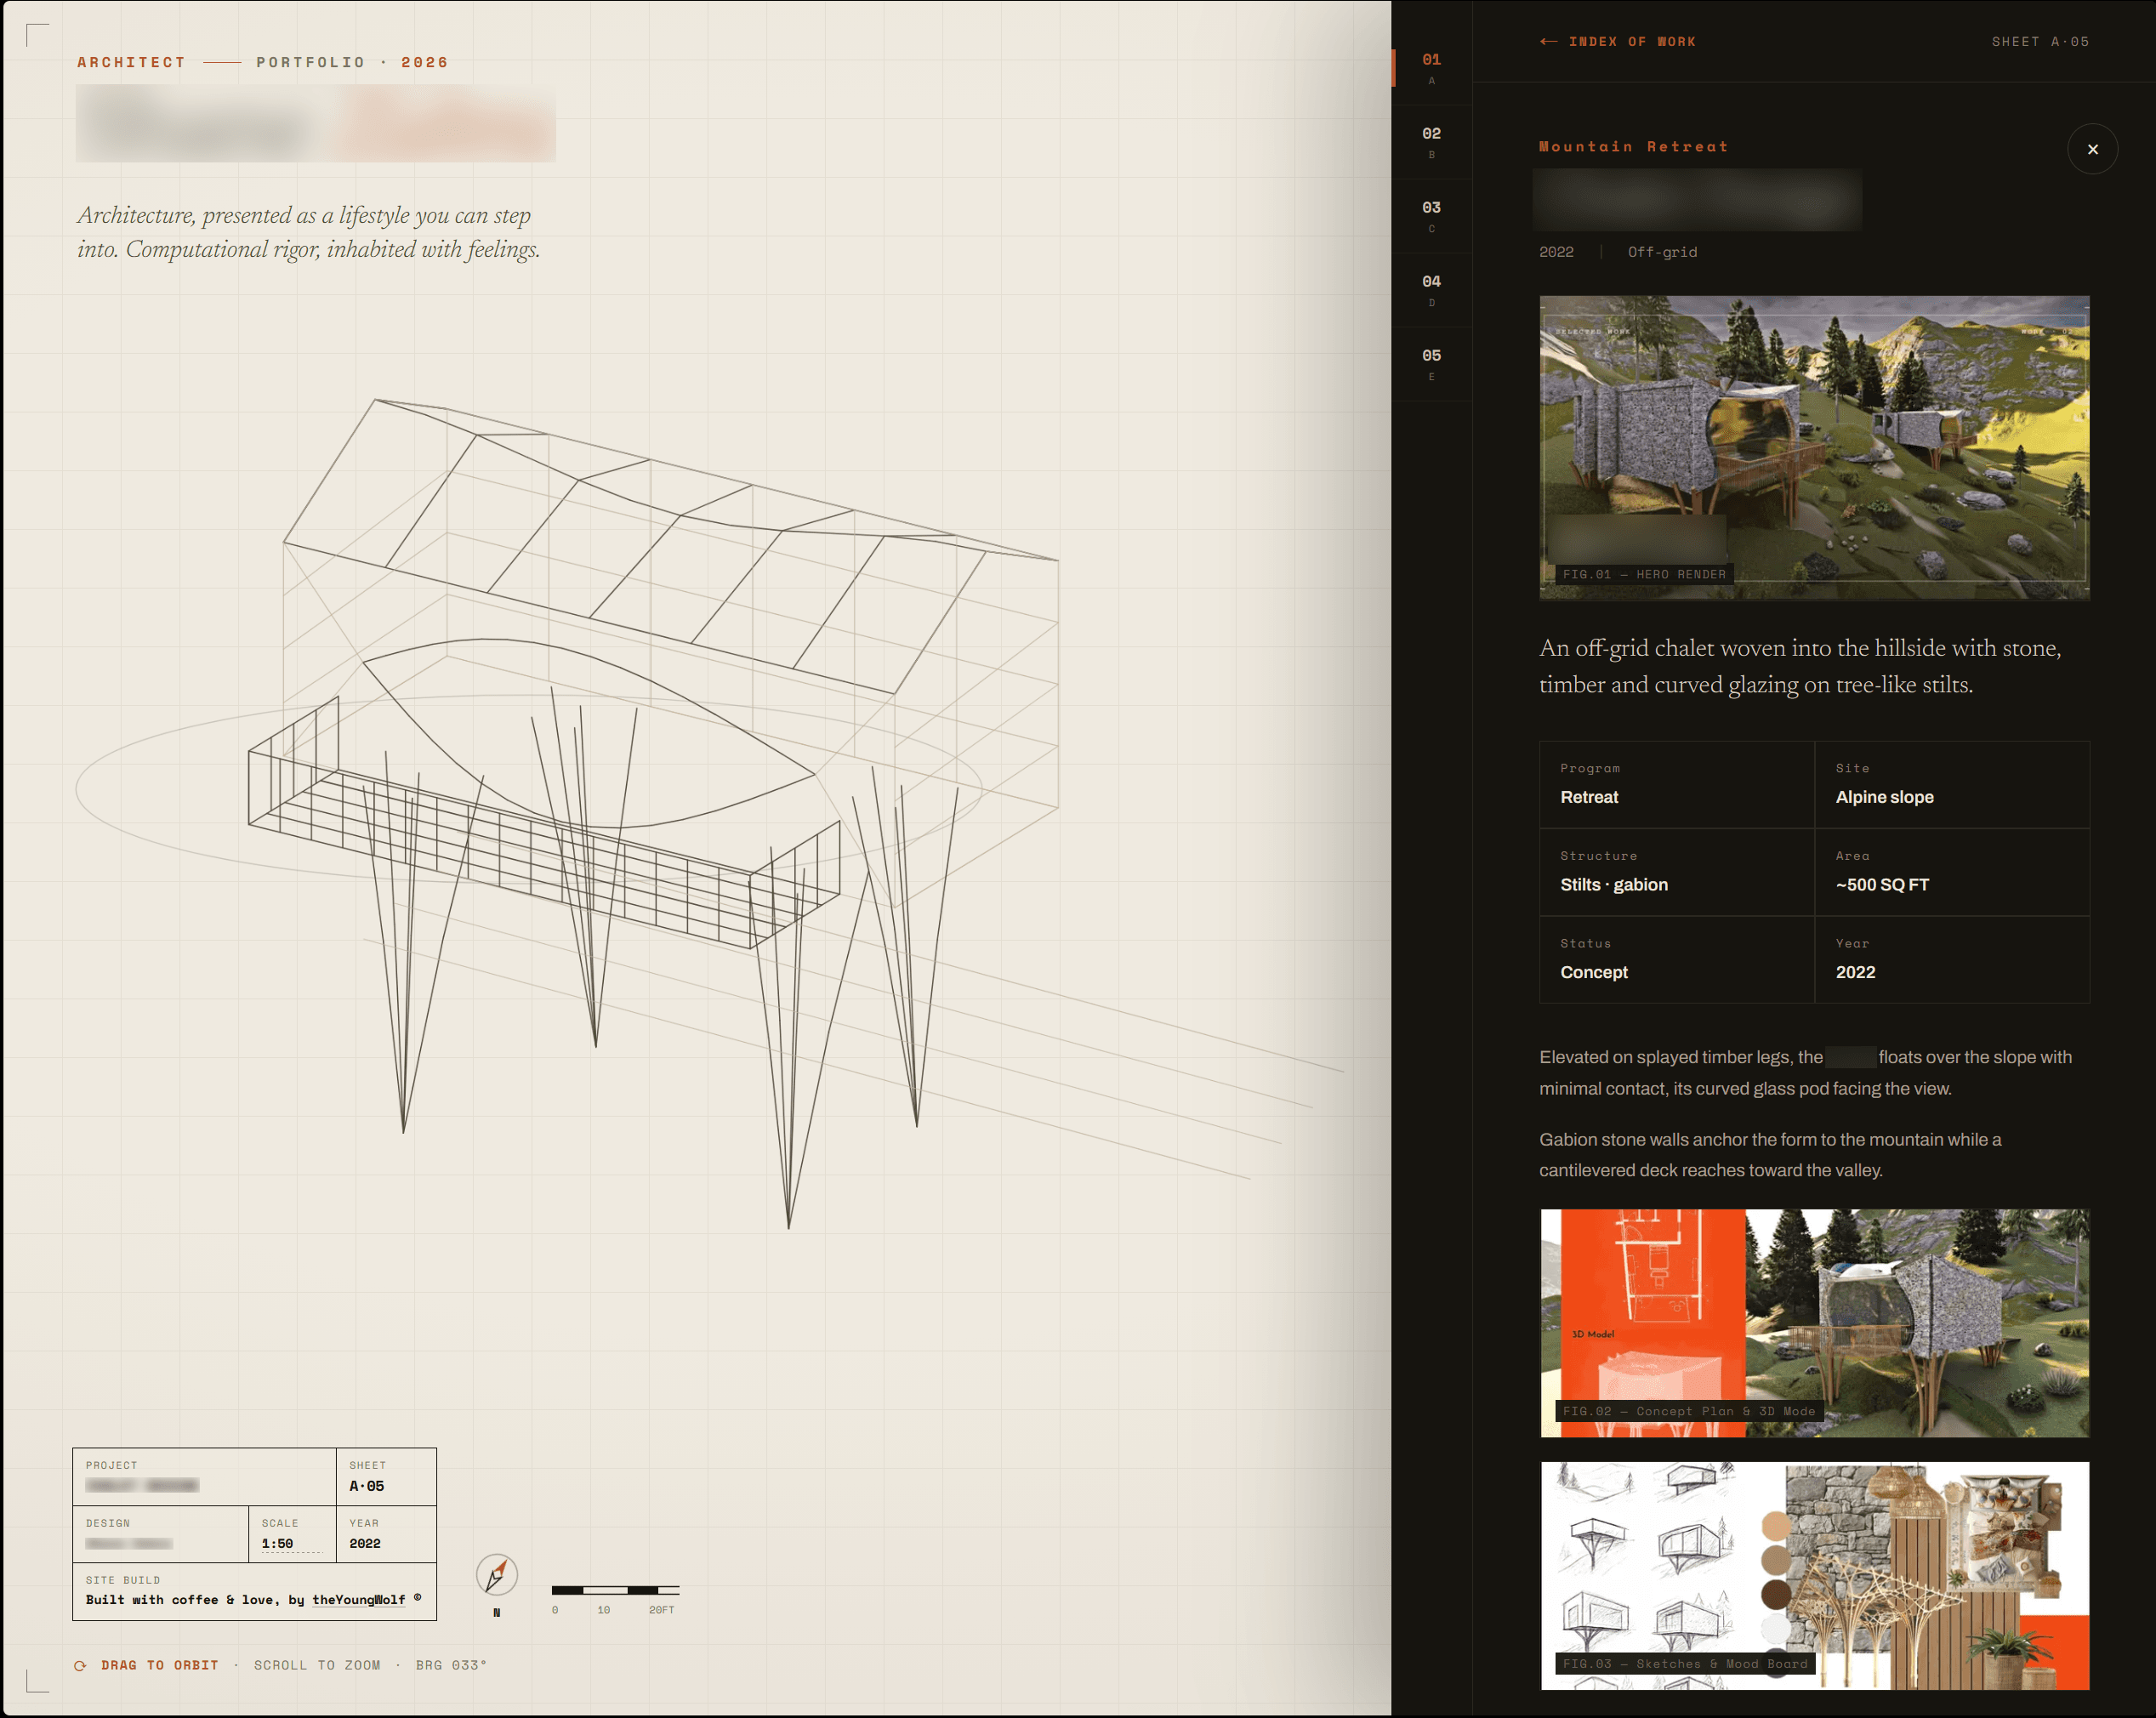
Task: Click the scale bar graphic
Action: coord(615,1590)
